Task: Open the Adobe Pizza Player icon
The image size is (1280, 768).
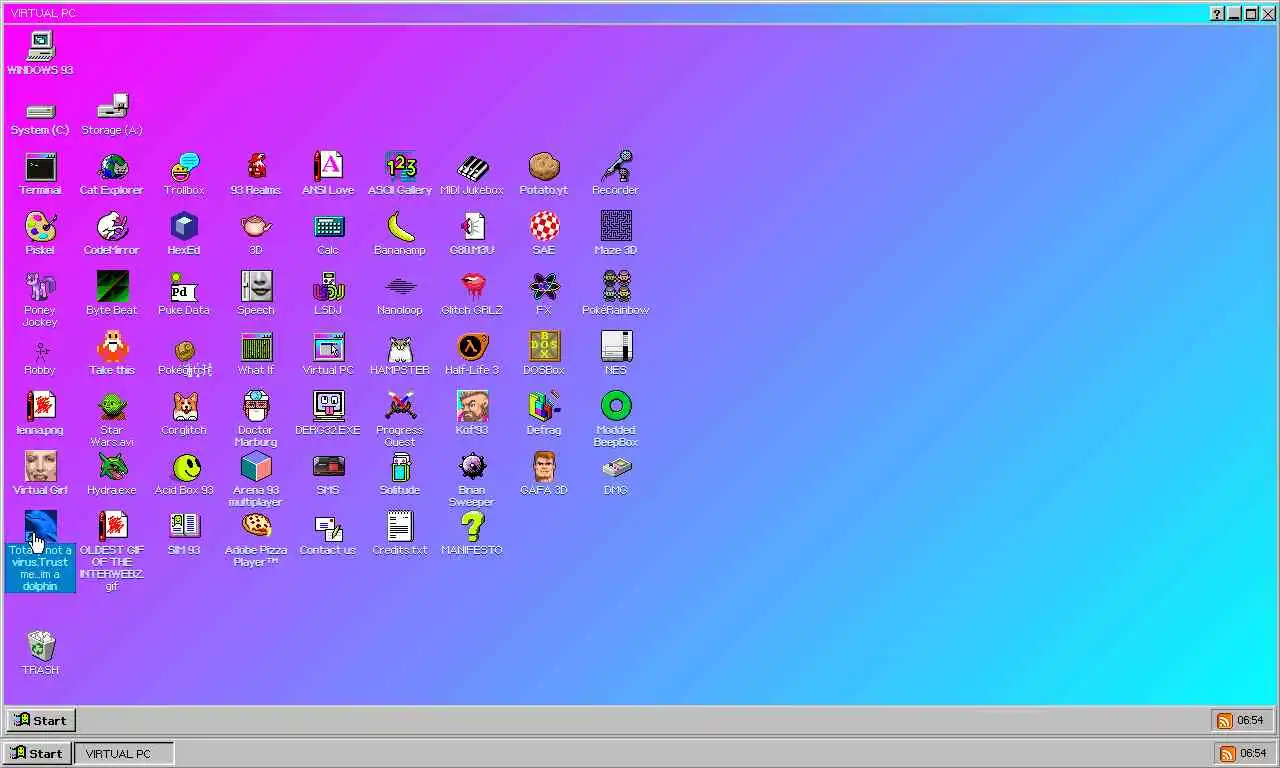Action: click(x=256, y=526)
